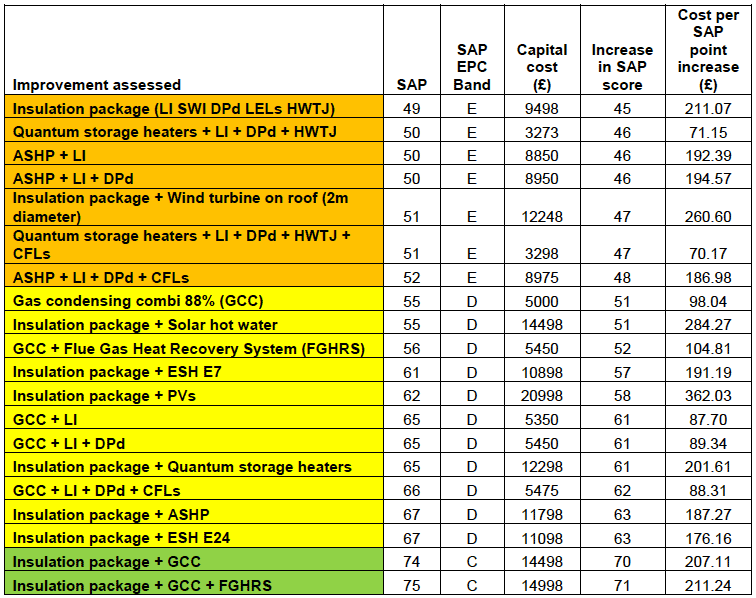The height and width of the screenshot is (598, 756).
Task: Select the value 176.16
Action: (708, 538)
